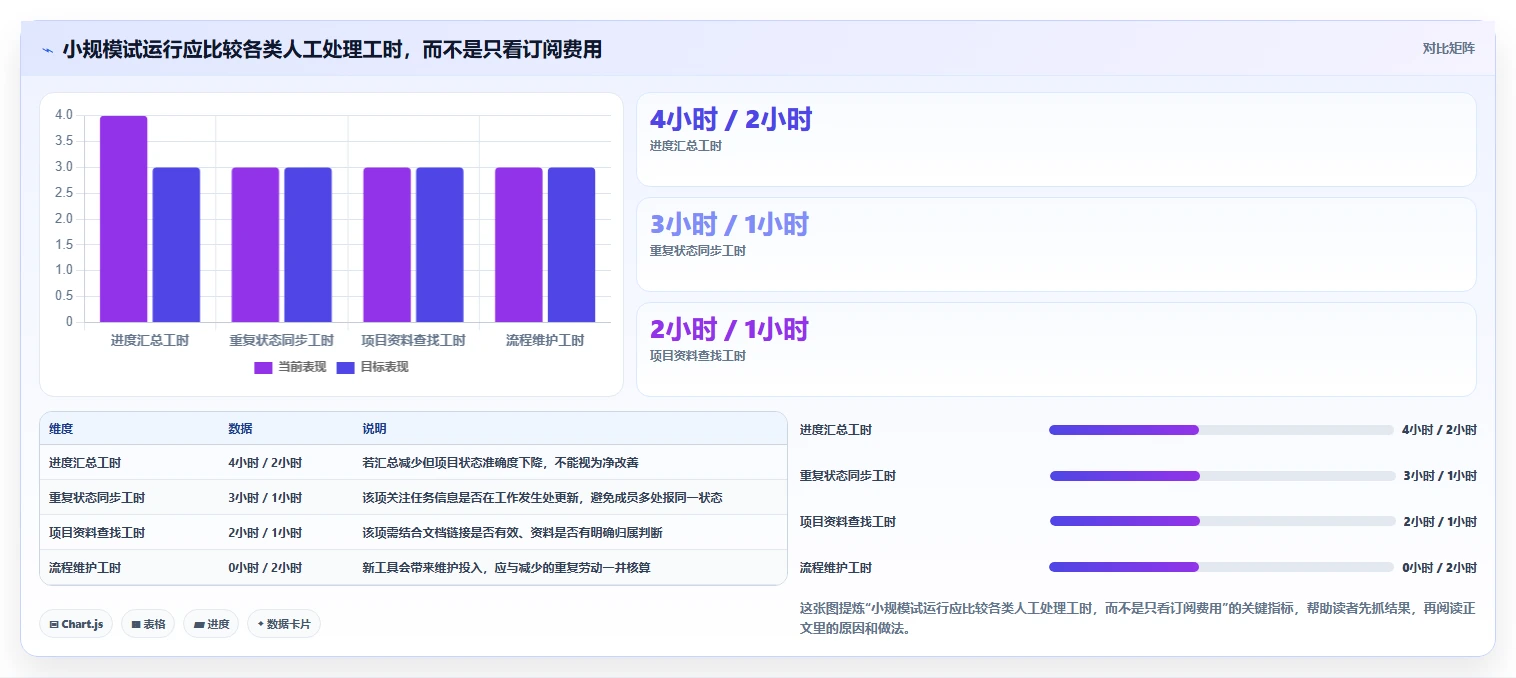Viewport: 1516px width, 678px height.
Task: Select the purple 当前表现 bar for 重复状态同步工时
Action: coord(255,245)
